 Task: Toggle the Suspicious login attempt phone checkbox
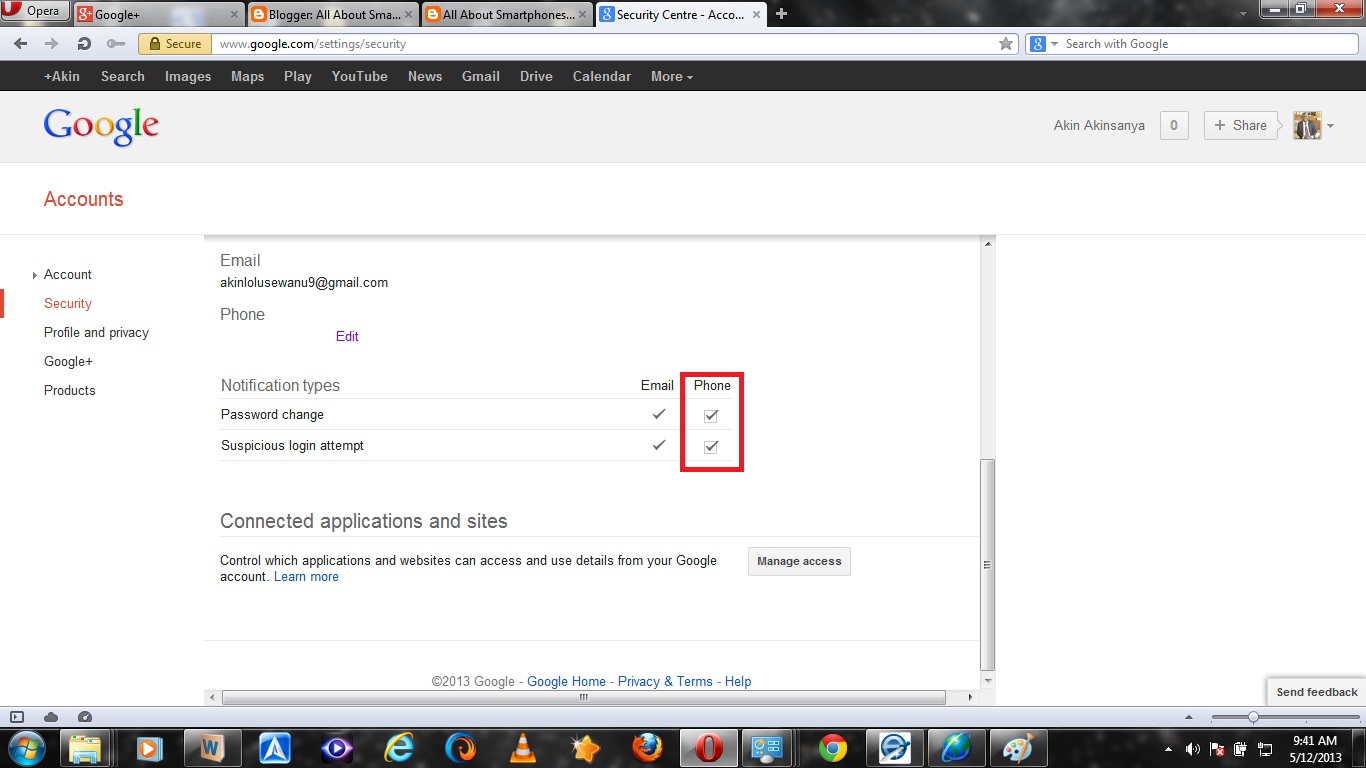[x=711, y=447]
